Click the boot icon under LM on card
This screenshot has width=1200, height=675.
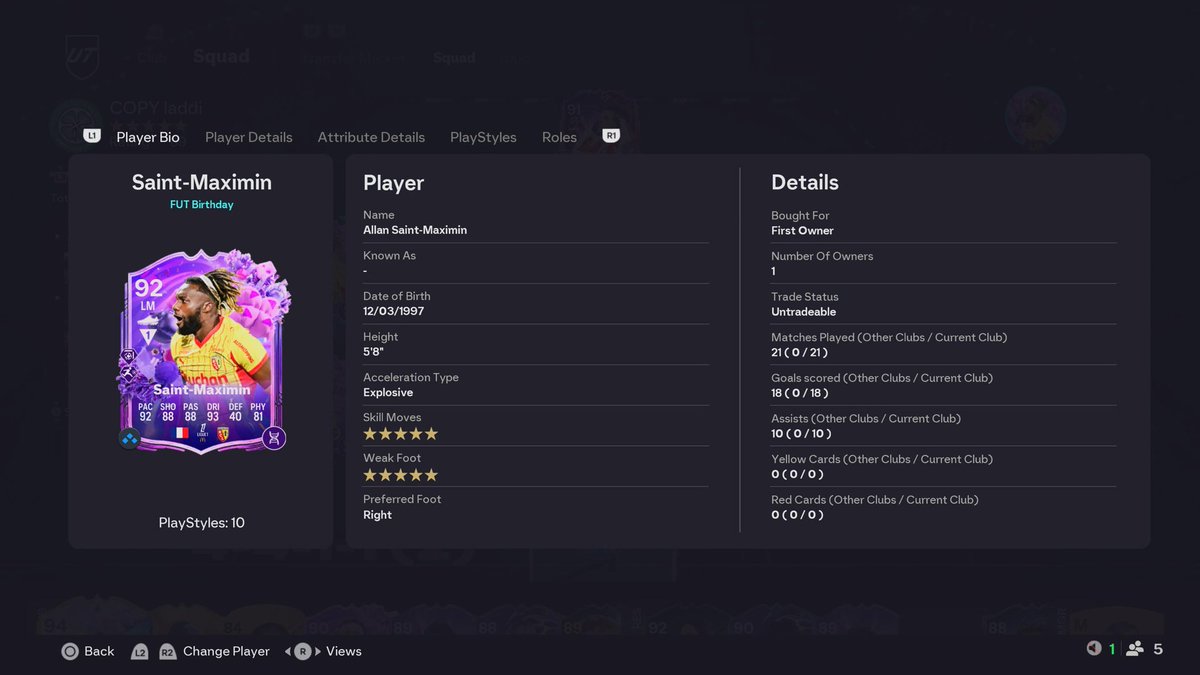pos(148,320)
